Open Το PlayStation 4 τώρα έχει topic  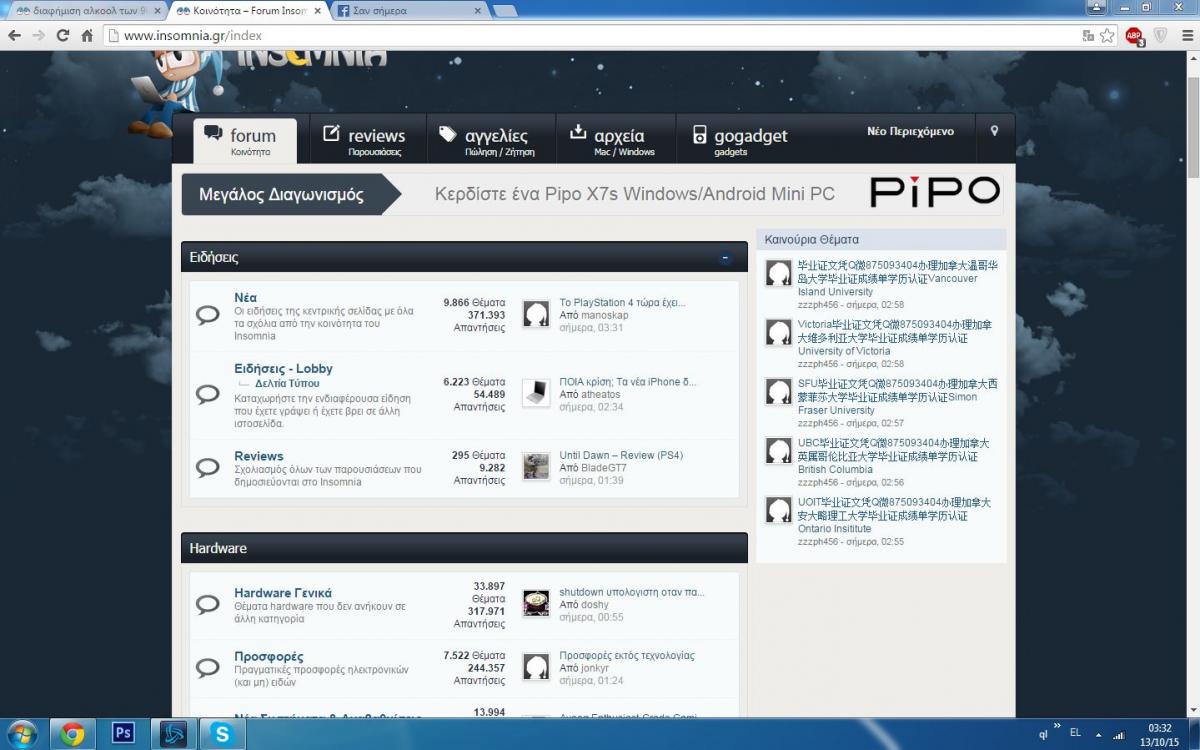pyautogui.click(x=622, y=303)
